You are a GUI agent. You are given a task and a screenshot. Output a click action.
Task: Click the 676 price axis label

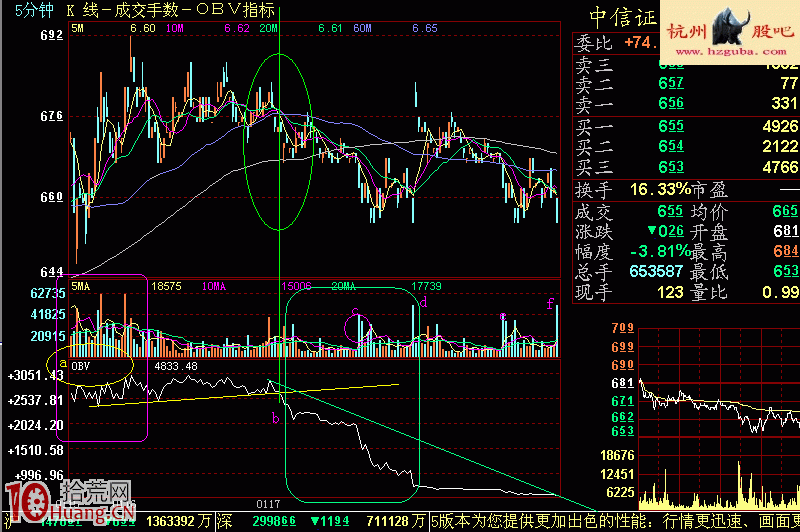(52, 116)
